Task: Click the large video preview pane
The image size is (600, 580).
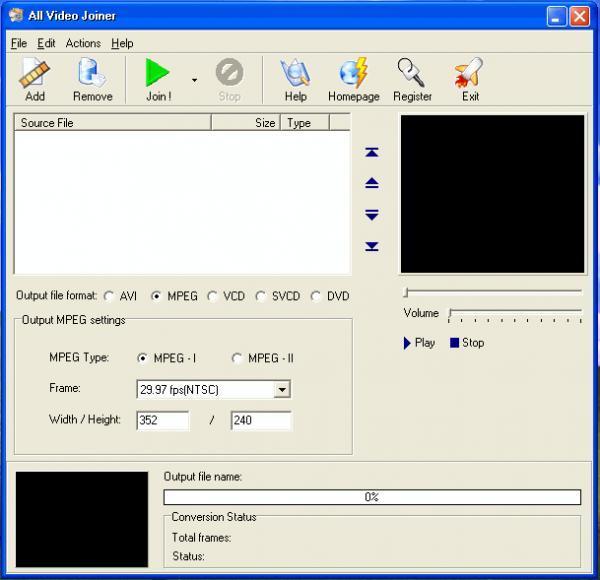Action: pos(492,194)
